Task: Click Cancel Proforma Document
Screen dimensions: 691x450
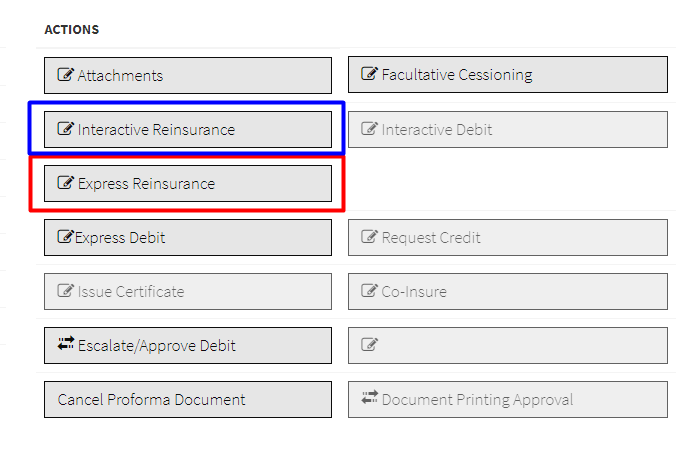Action: click(188, 399)
